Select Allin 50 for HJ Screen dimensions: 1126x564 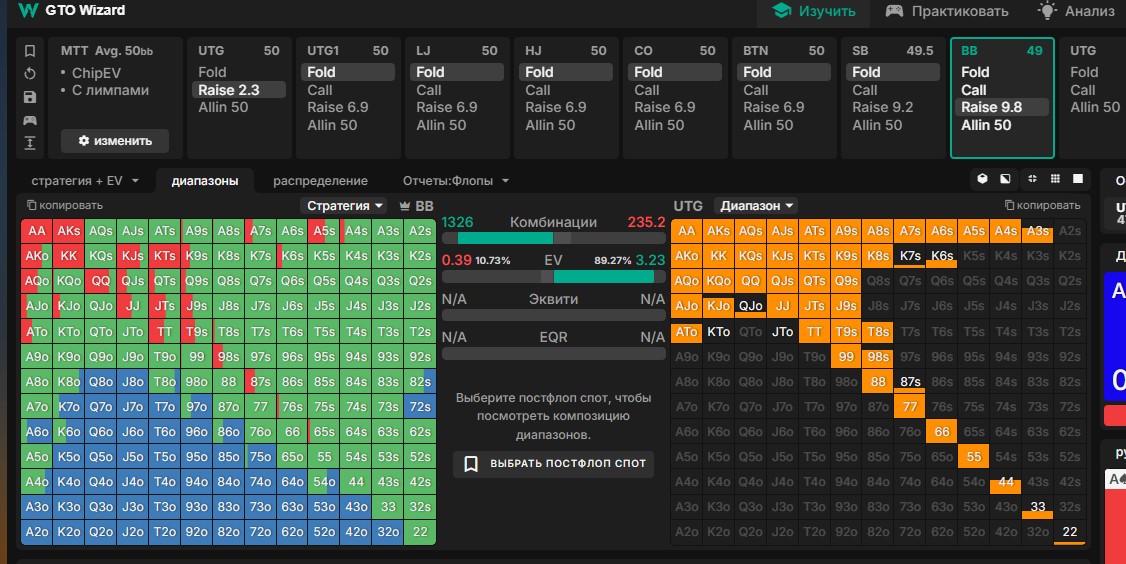click(x=550, y=125)
